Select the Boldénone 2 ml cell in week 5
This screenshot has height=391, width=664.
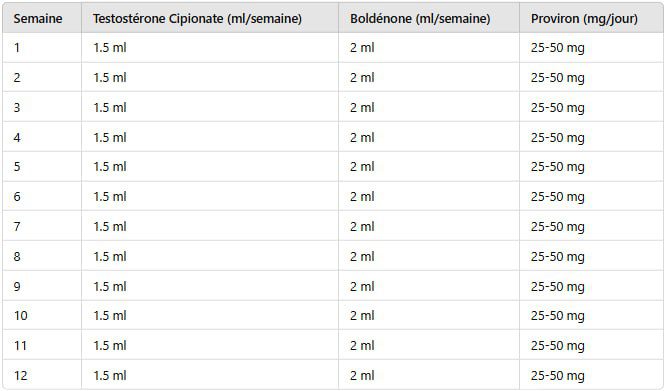(429, 166)
